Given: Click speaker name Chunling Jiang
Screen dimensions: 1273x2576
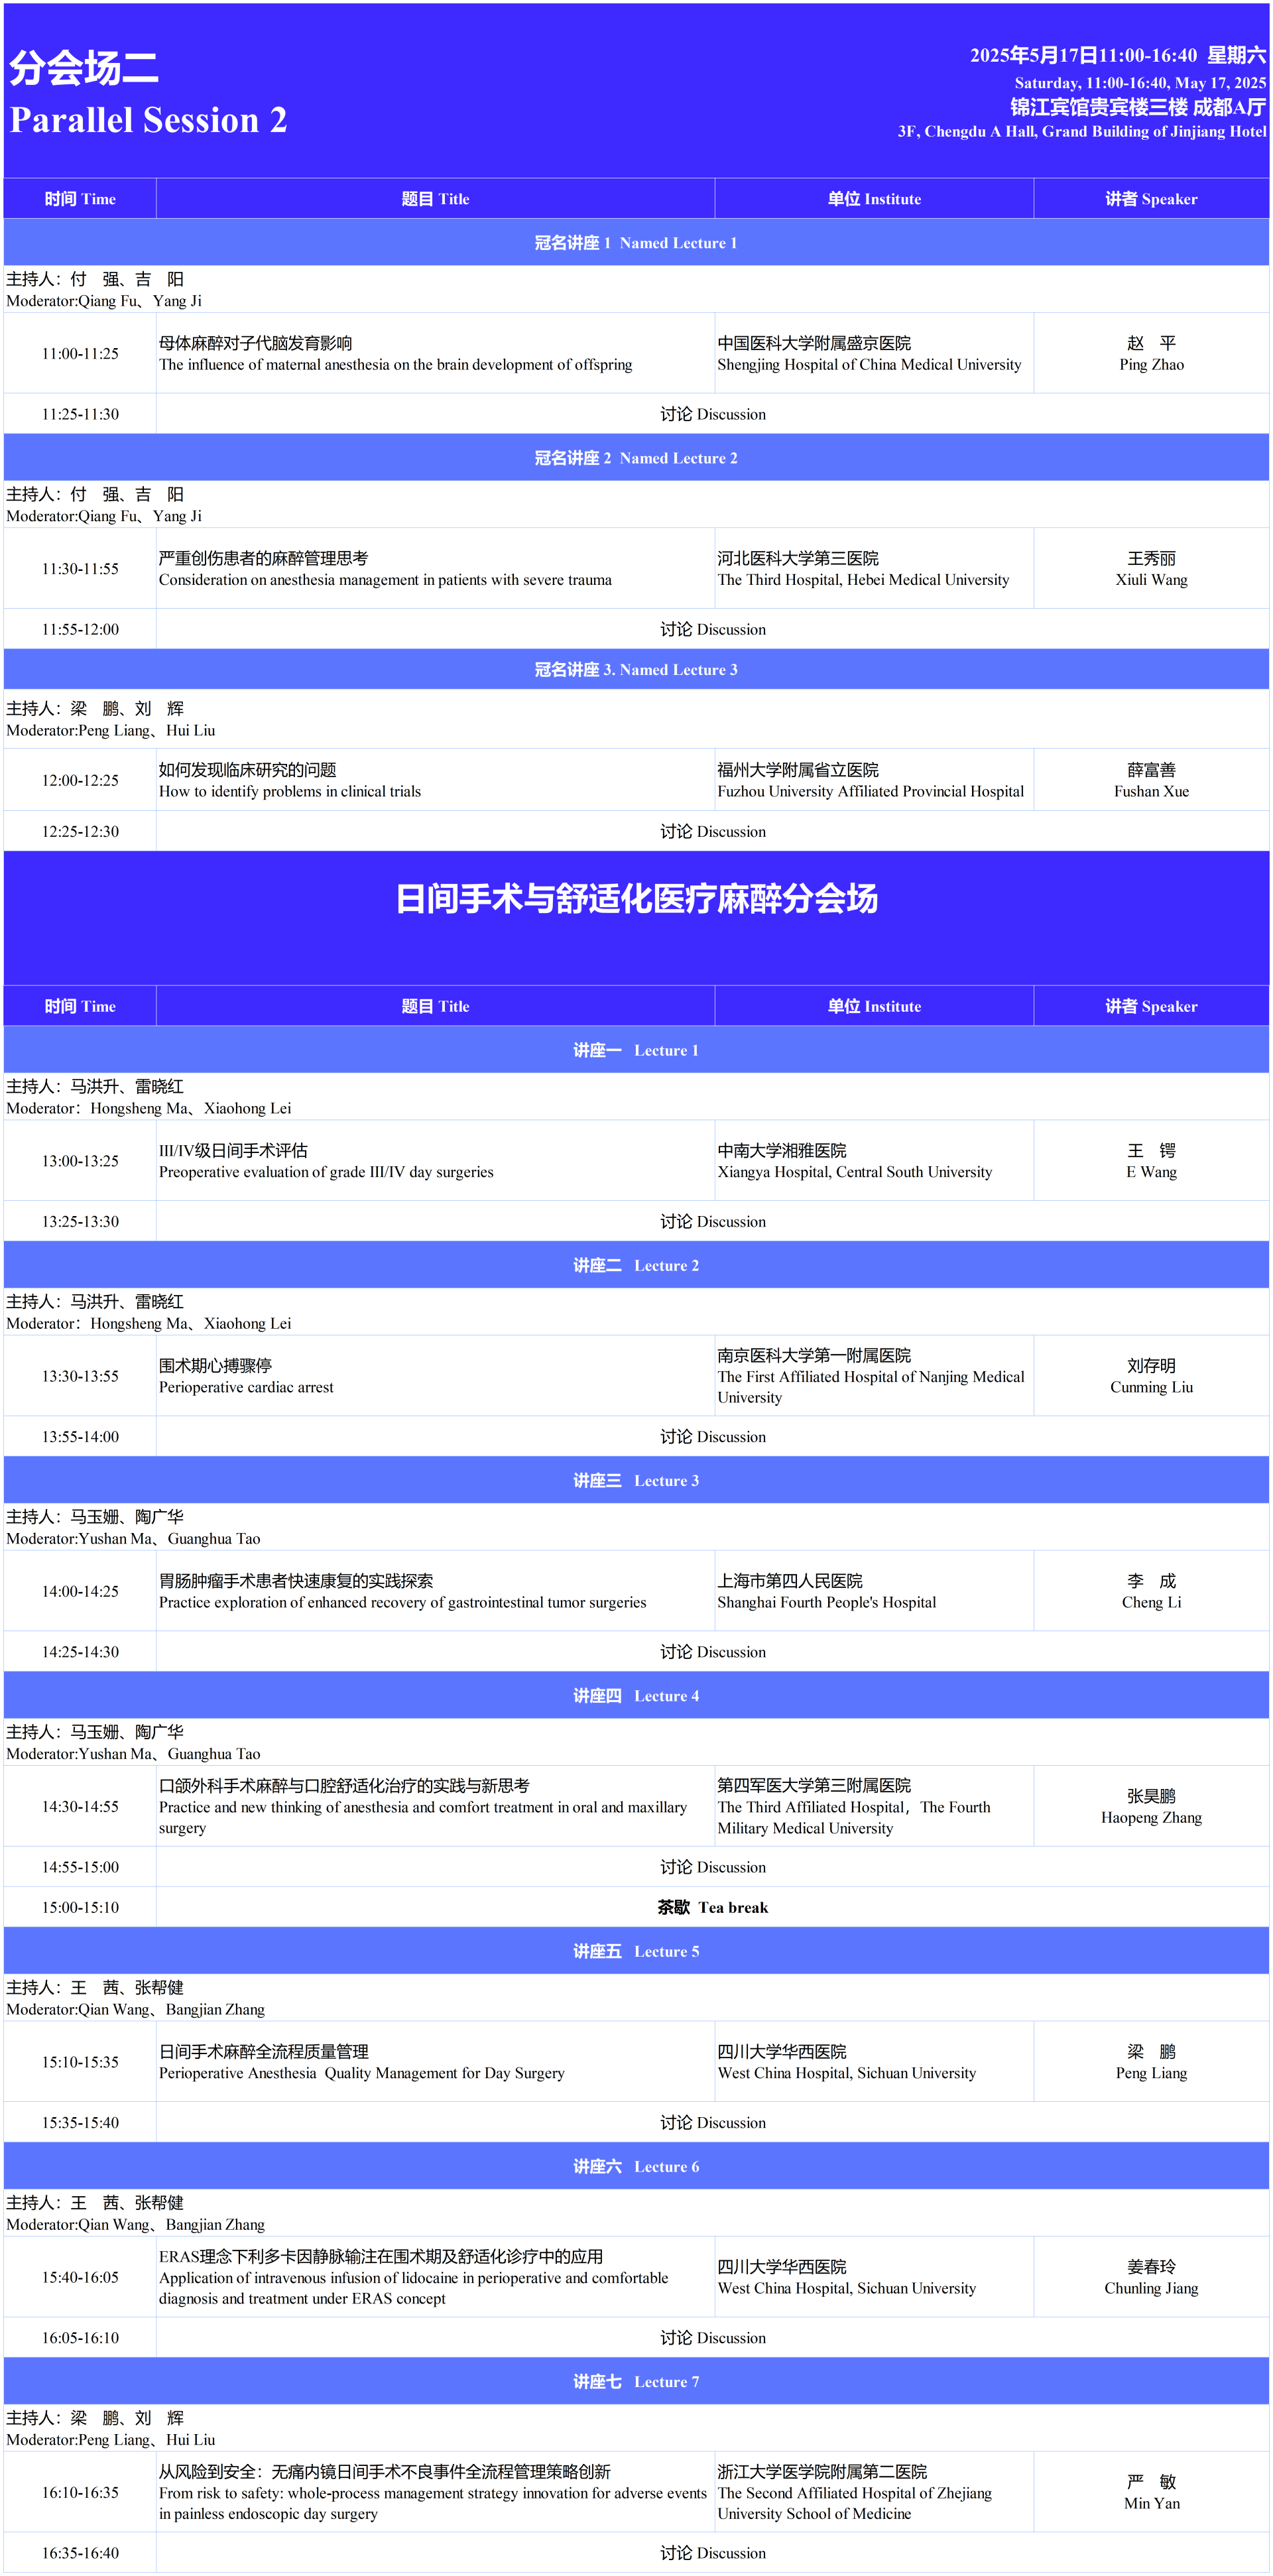Looking at the screenshot, I should click(x=1151, y=2288).
